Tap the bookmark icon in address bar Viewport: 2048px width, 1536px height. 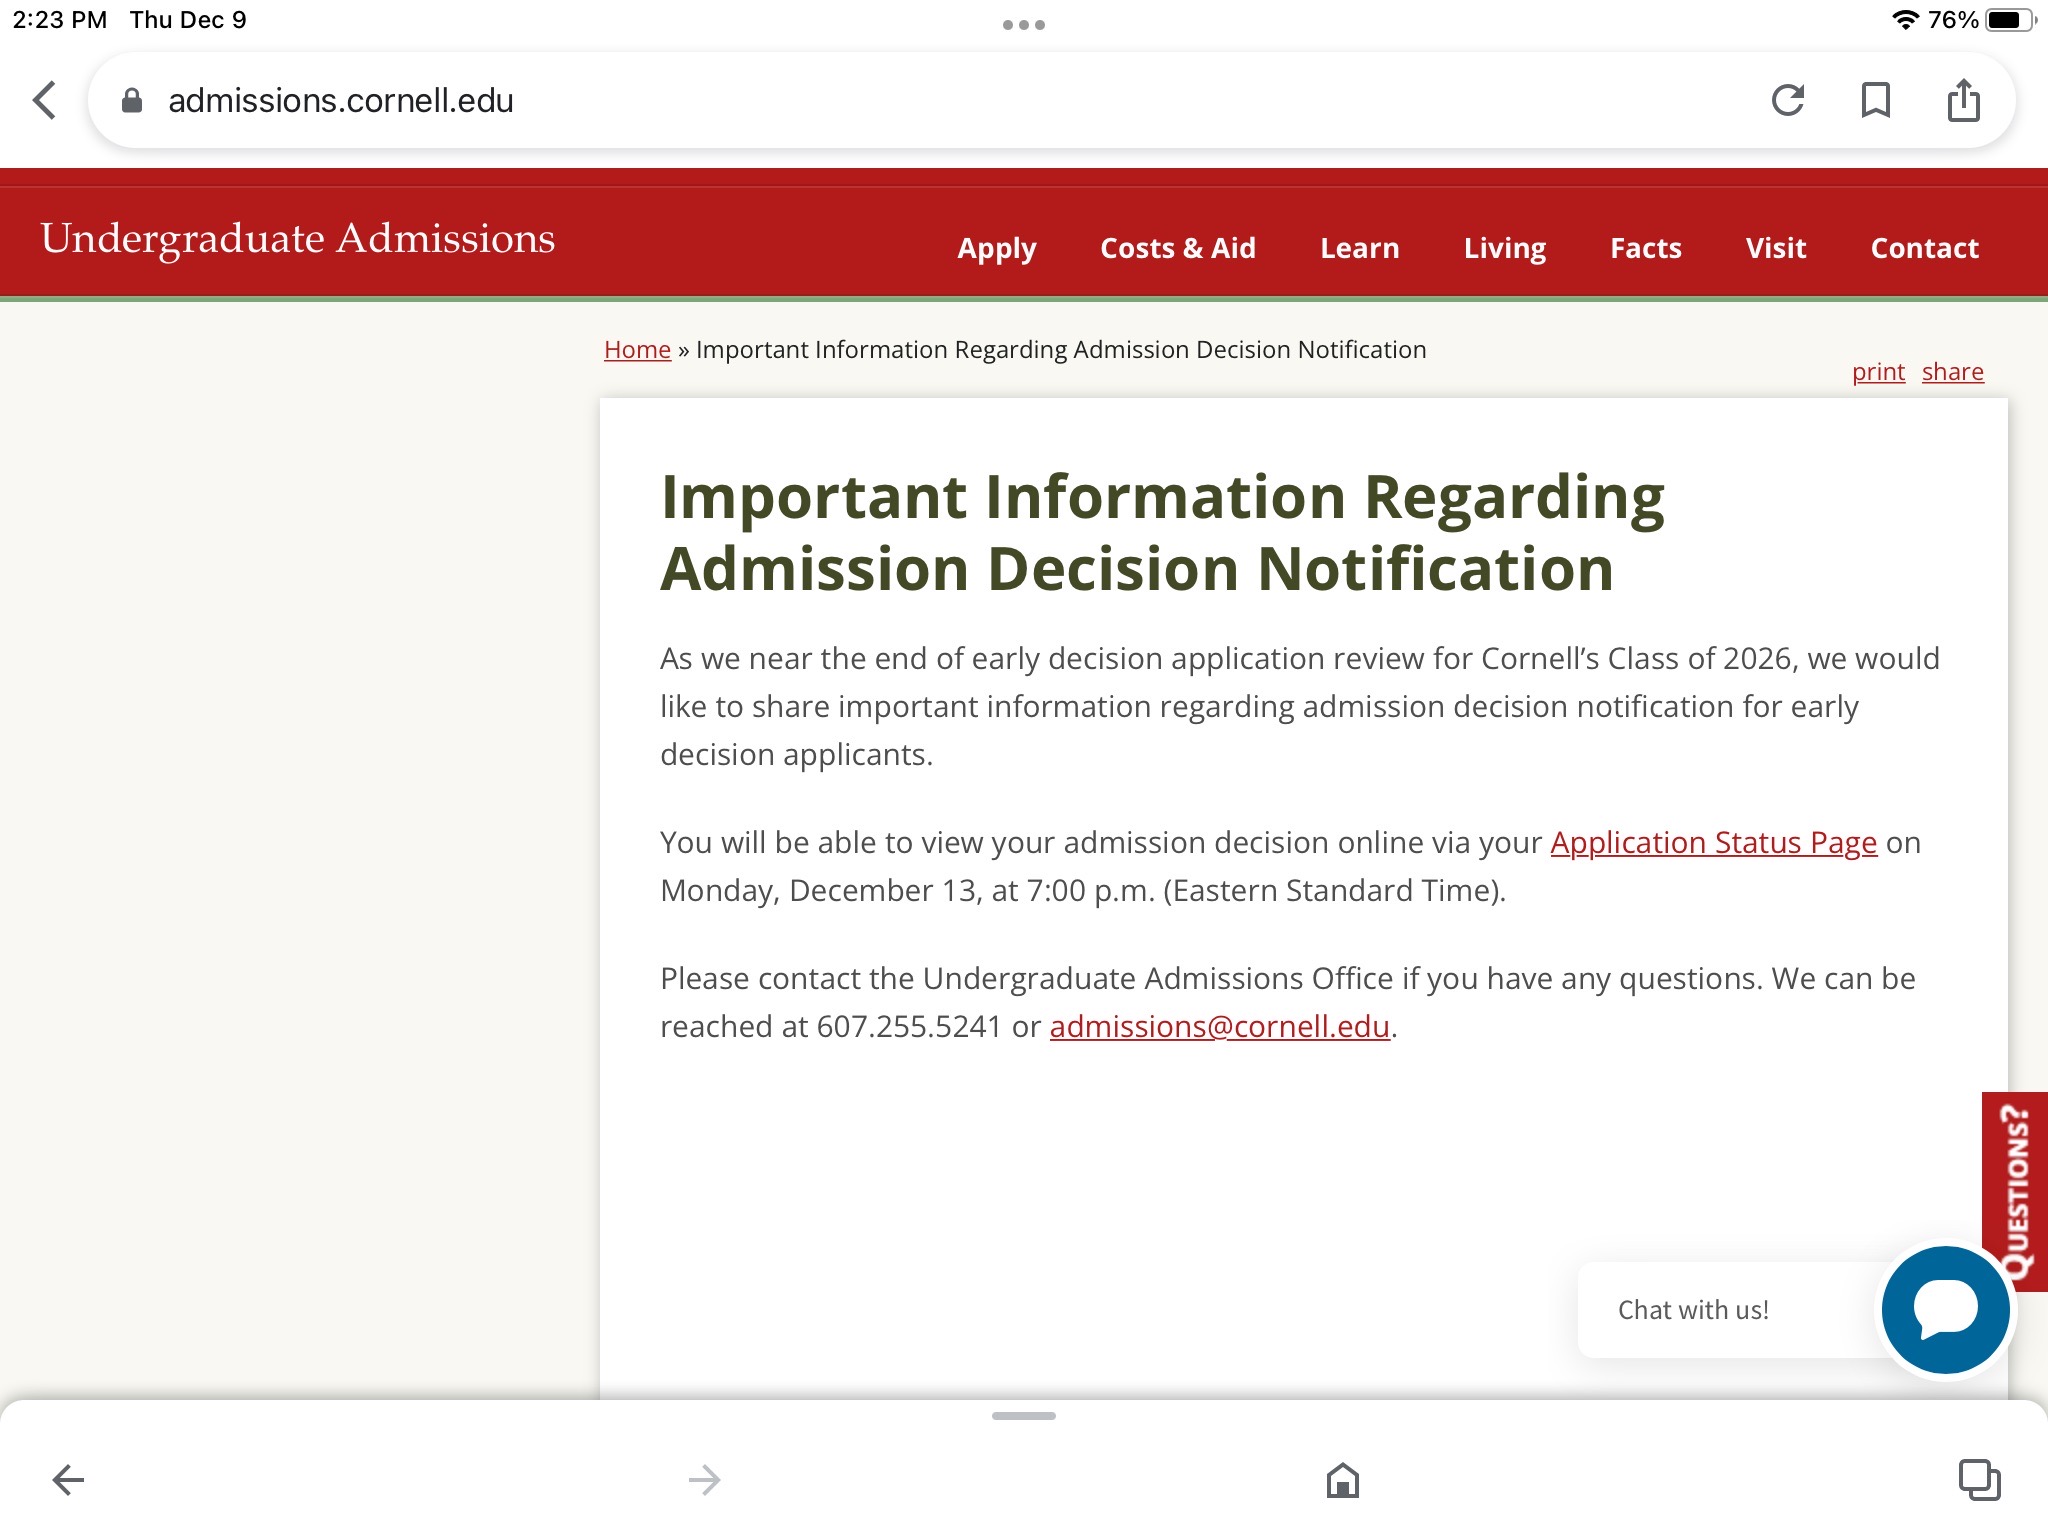coord(1875,100)
